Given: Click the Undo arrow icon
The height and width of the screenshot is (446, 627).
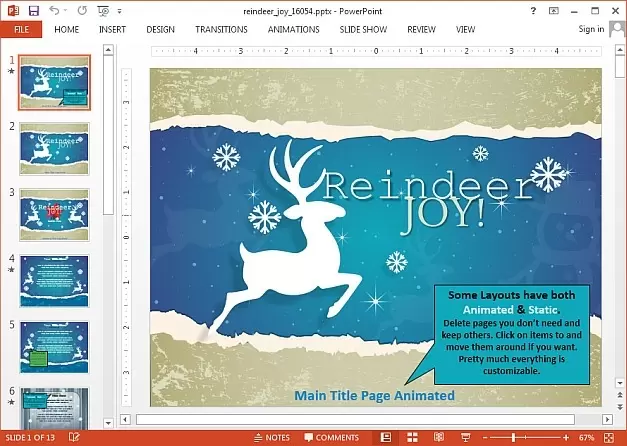Looking at the screenshot, I should tap(54, 10).
